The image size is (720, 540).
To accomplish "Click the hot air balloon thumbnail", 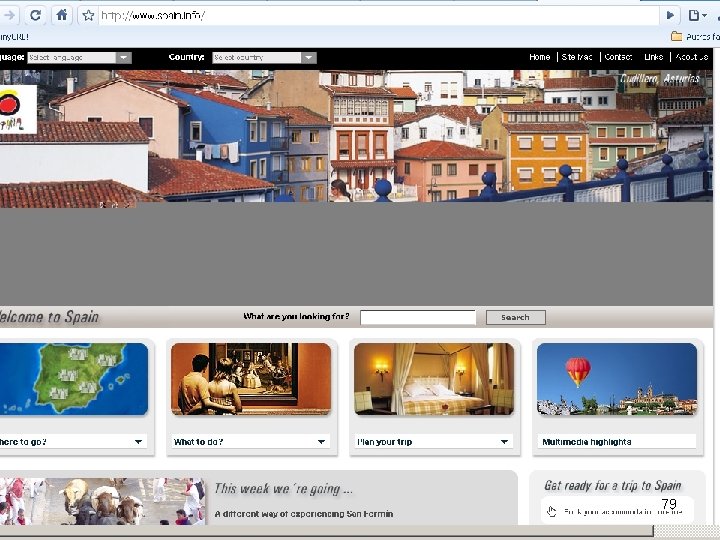I will click(x=617, y=379).
